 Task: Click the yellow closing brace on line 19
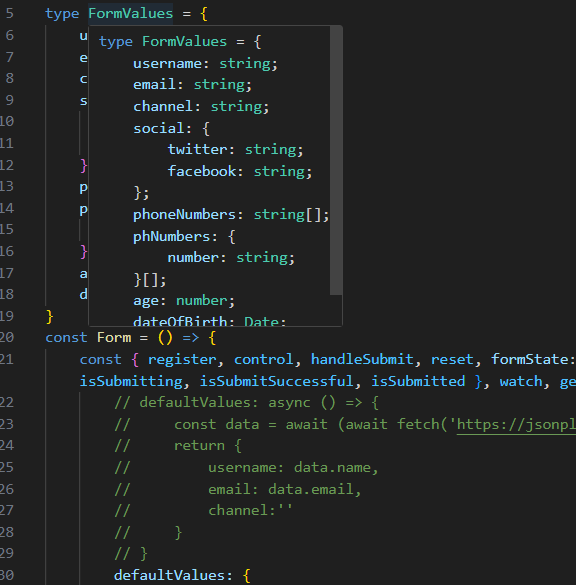coord(50,317)
